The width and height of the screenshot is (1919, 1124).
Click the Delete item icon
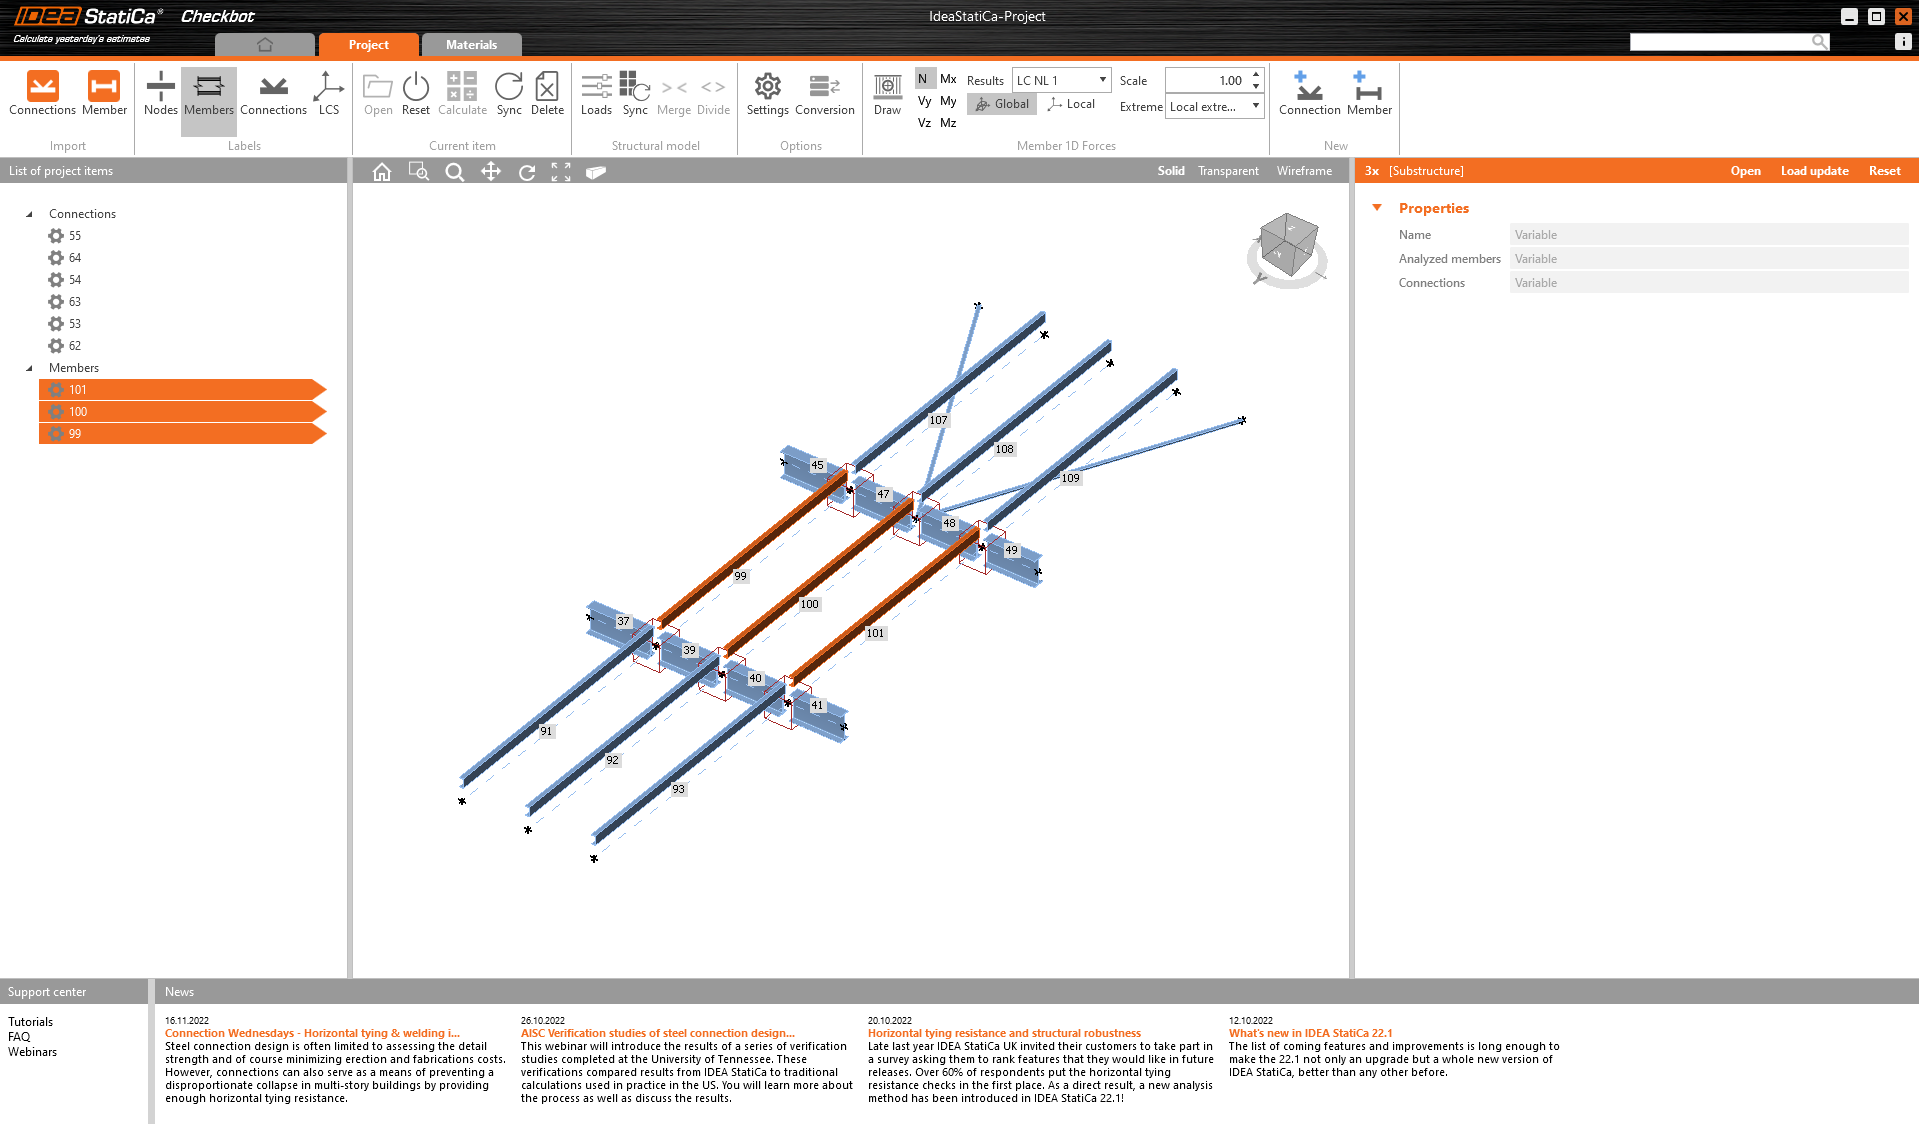(x=547, y=87)
